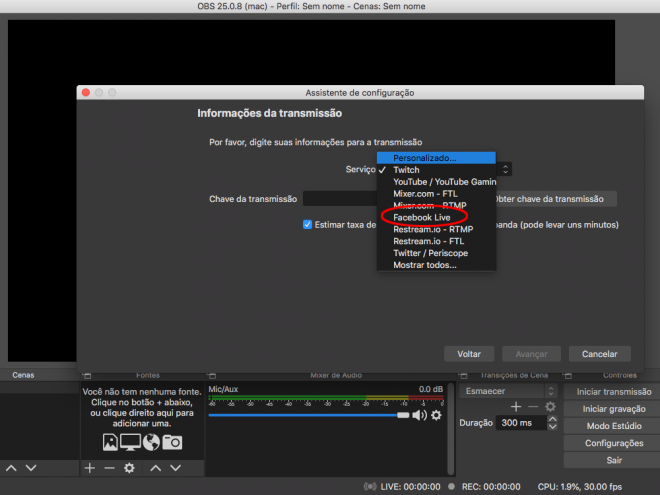The width and height of the screenshot is (660, 495).
Task: Pop out the Transições de Cena dock icon
Action: click(464, 375)
